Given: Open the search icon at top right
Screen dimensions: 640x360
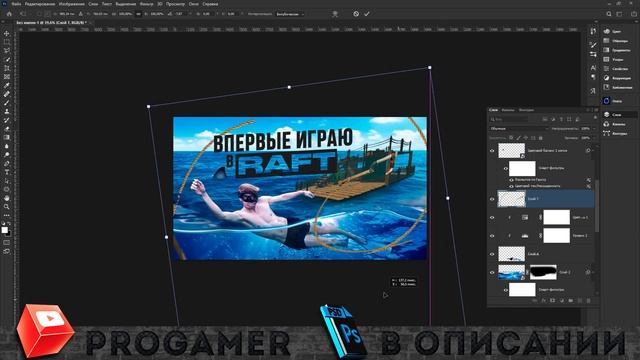Looking at the screenshot, I should click(x=609, y=14).
